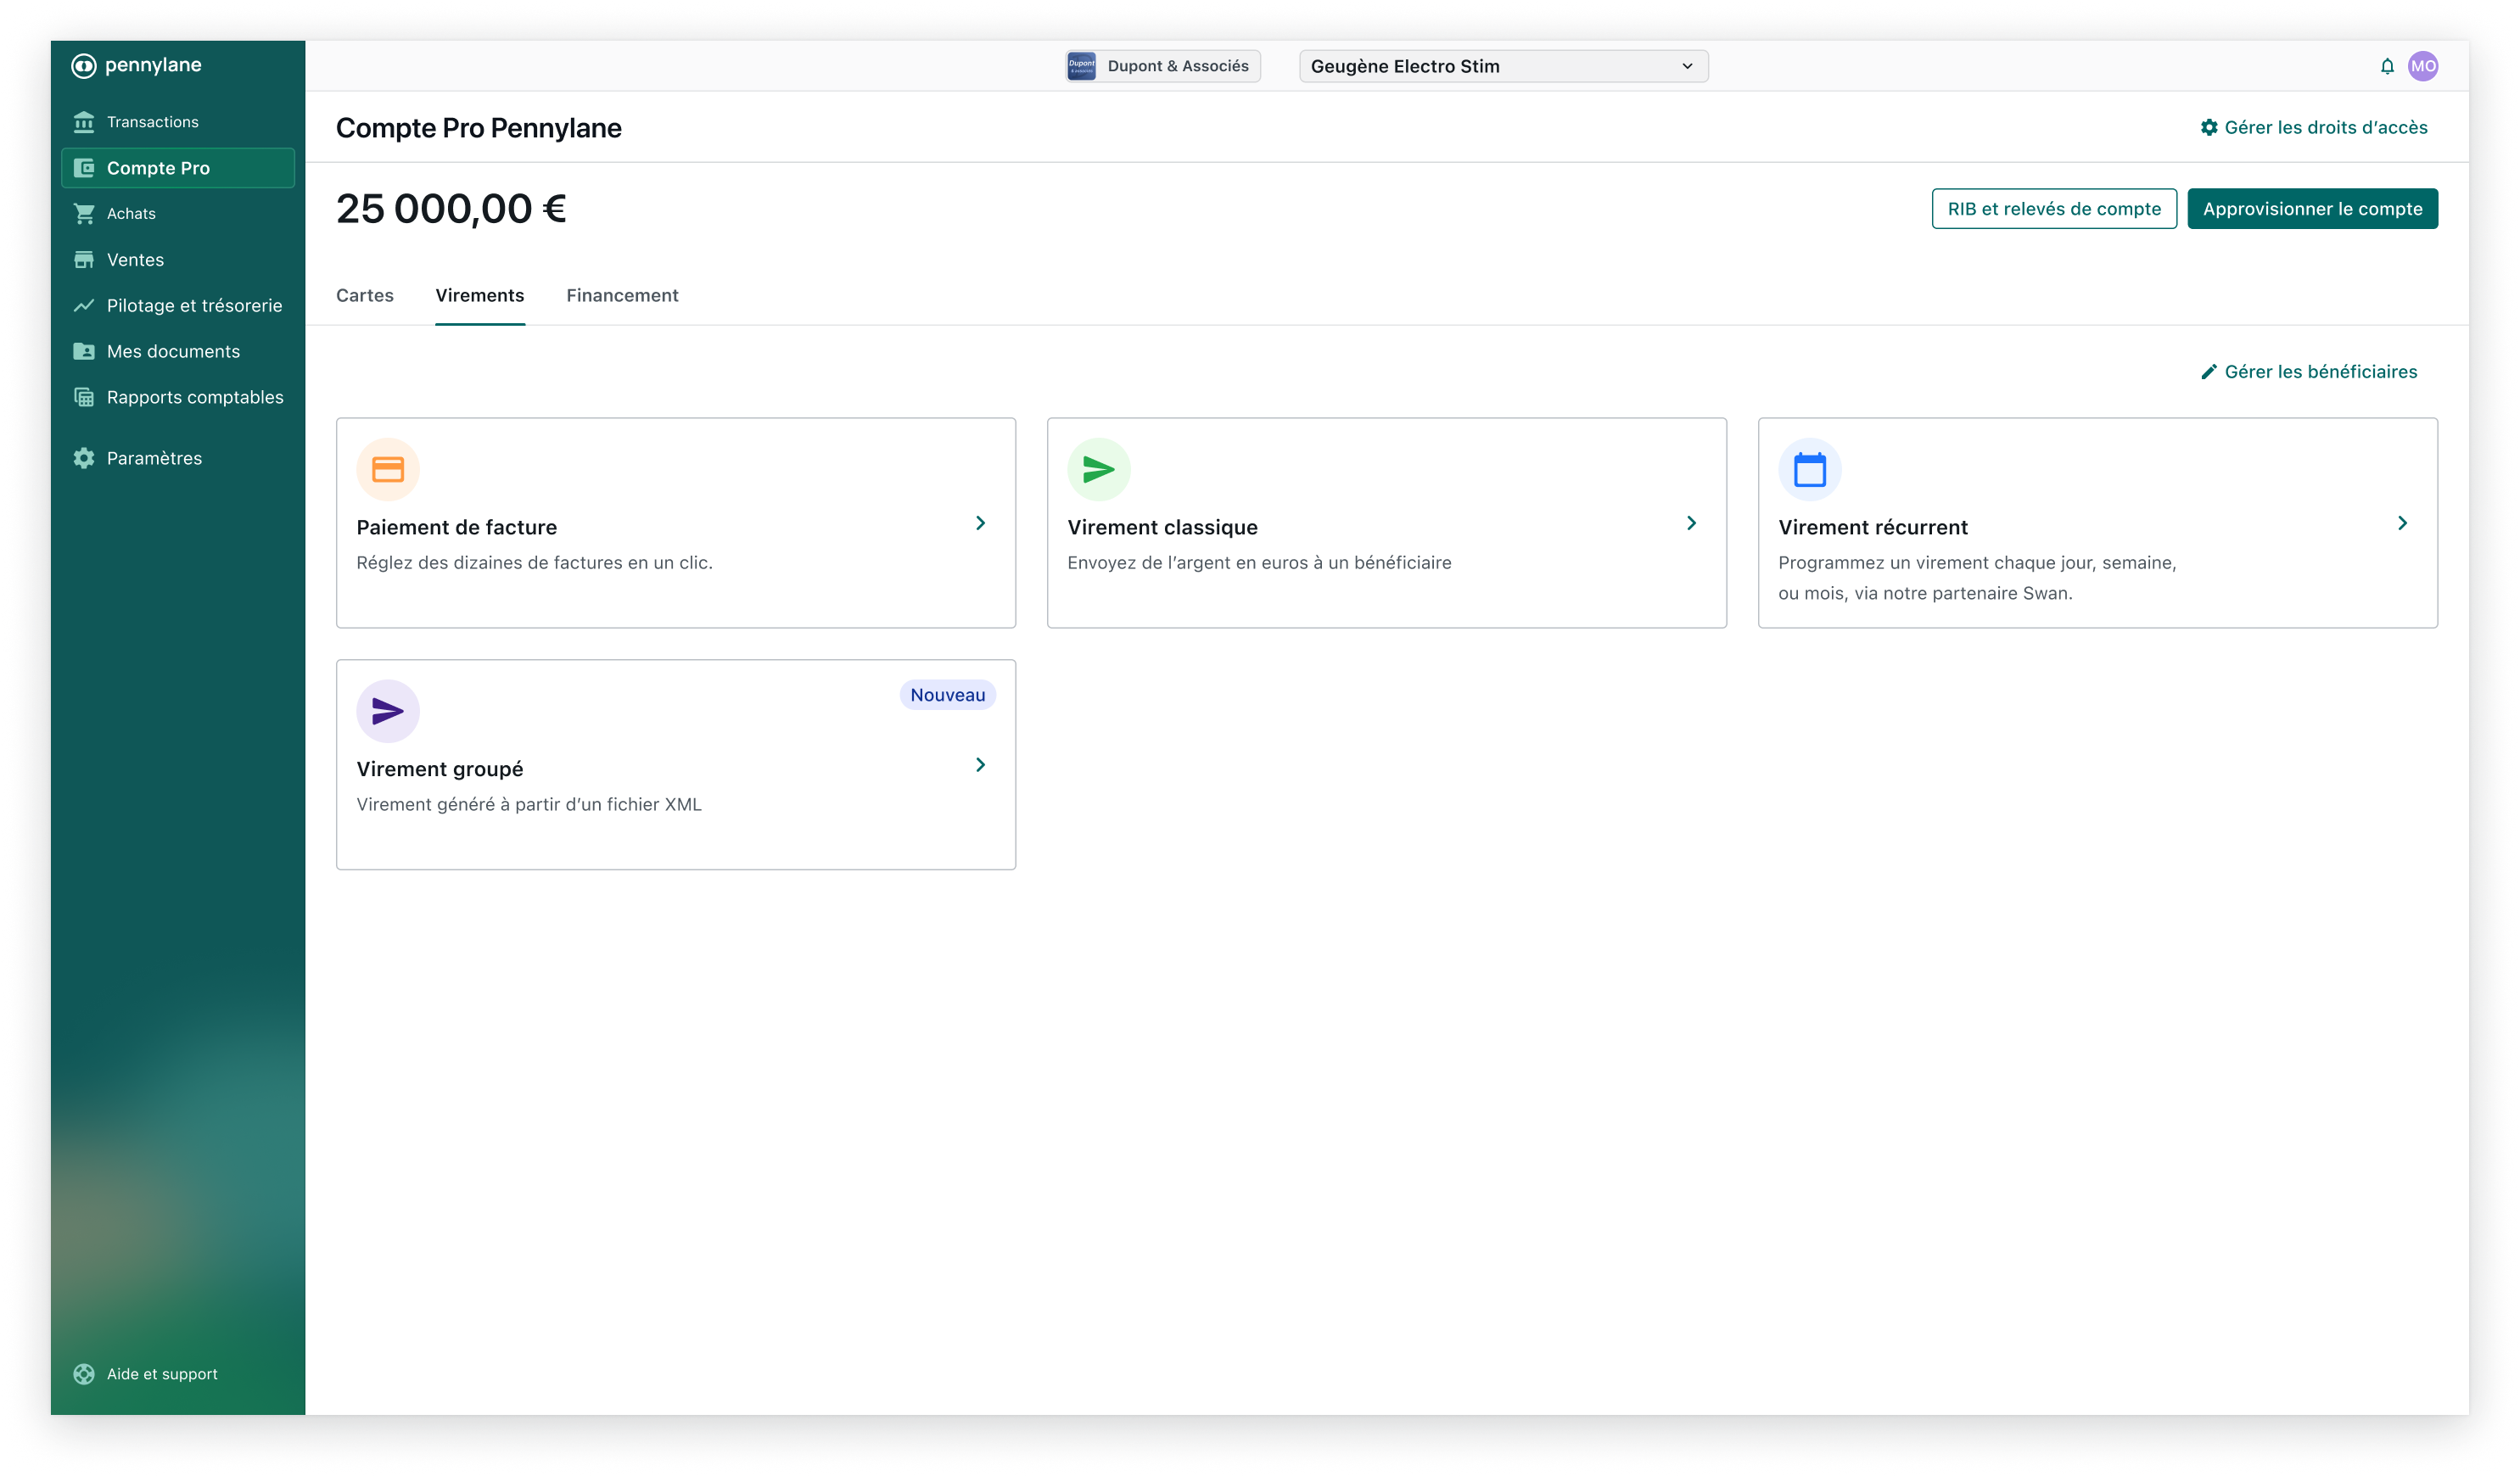Viewport: 2520px width, 1476px height.
Task: Open Paramètres in sidebar
Action: click(177, 458)
